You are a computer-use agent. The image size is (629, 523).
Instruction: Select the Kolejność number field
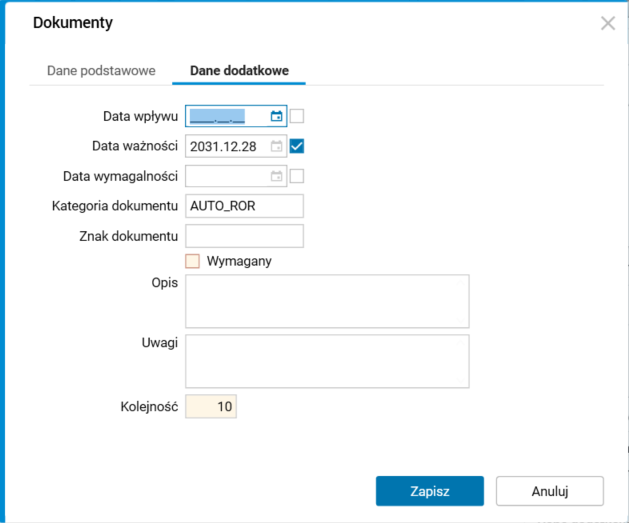(x=211, y=407)
